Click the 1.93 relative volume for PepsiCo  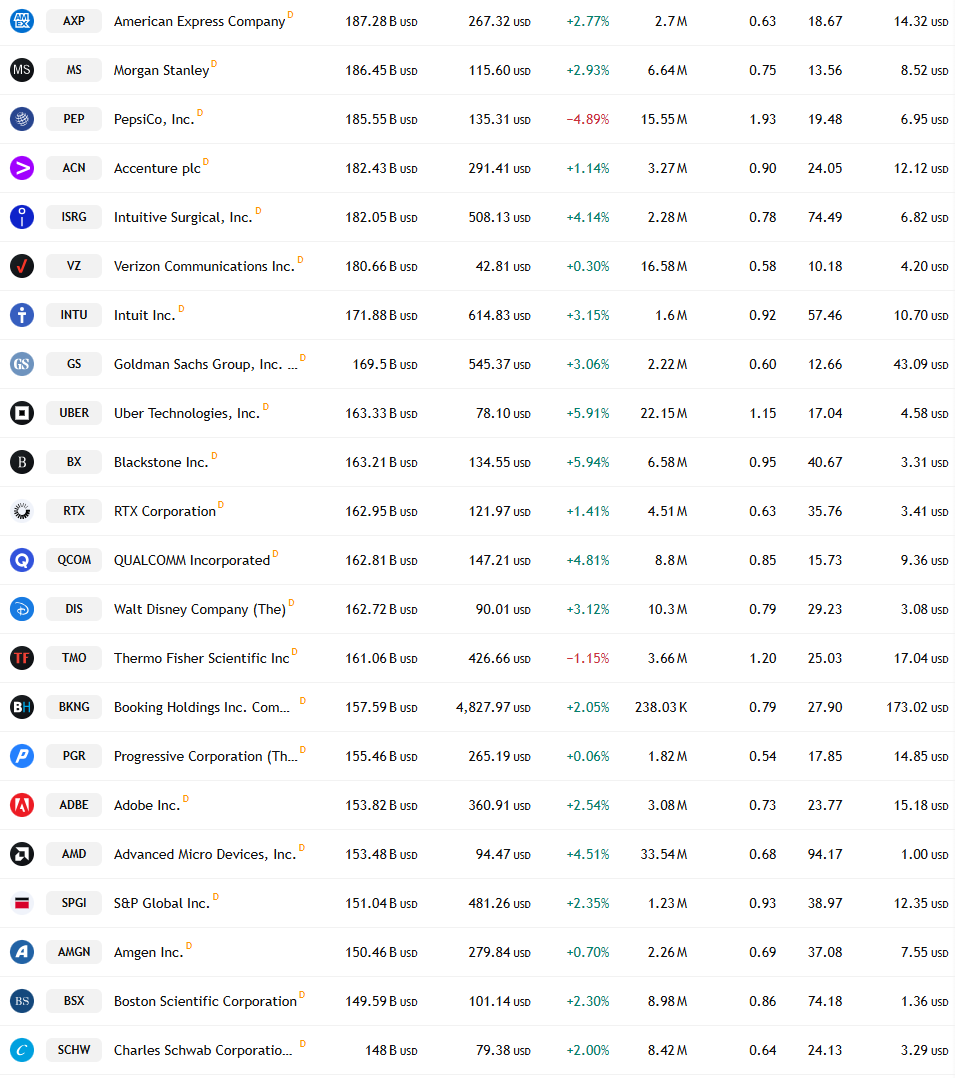(x=762, y=119)
